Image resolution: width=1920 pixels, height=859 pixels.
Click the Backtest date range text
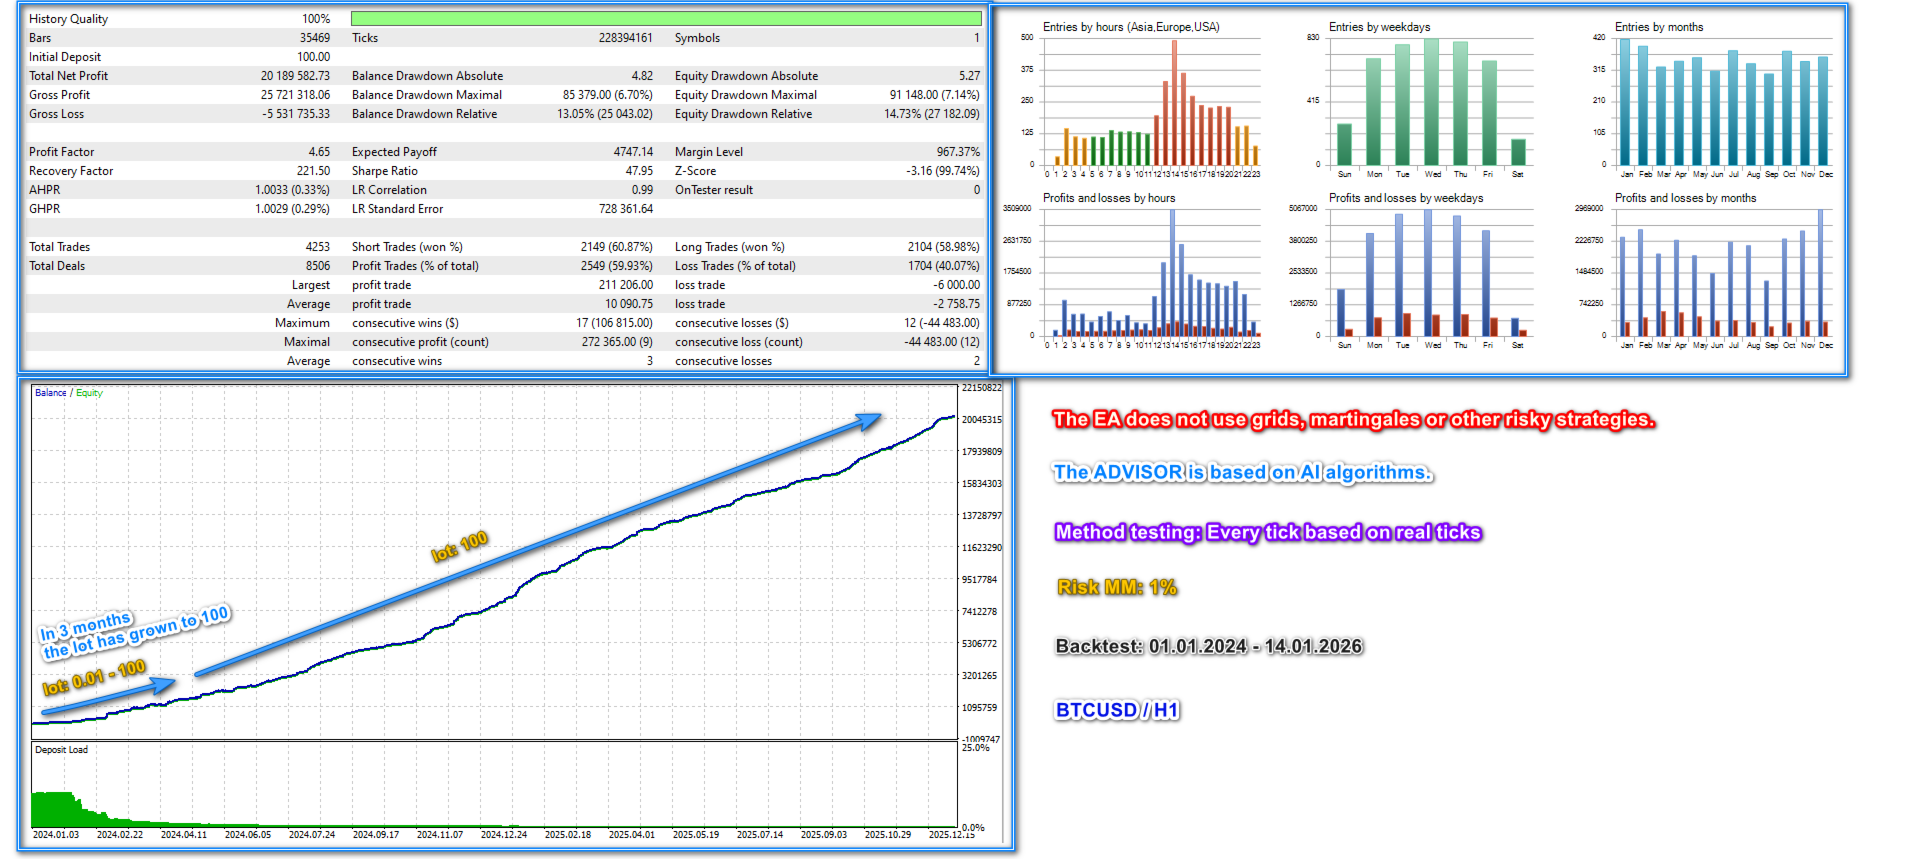pyautogui.click(x=1209, y=646)
